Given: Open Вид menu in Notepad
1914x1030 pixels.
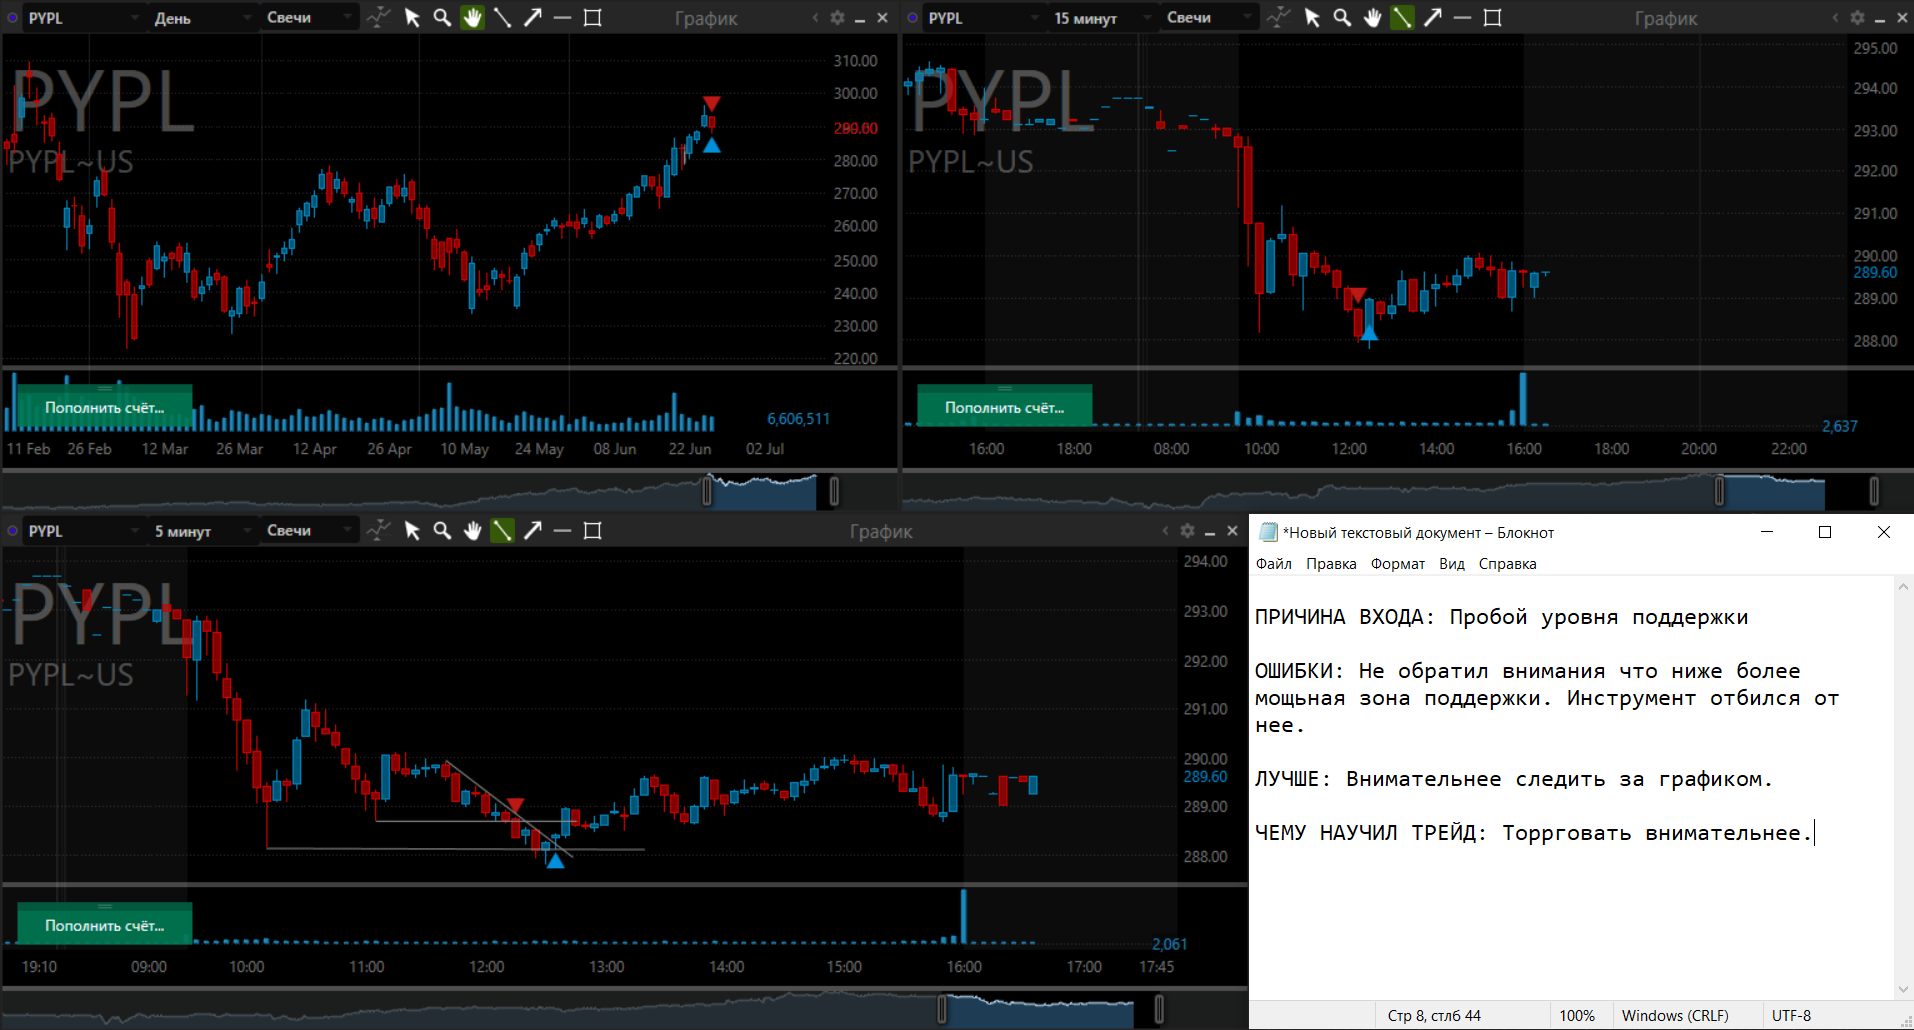Looking at the screenshot, I should 1452,564.
